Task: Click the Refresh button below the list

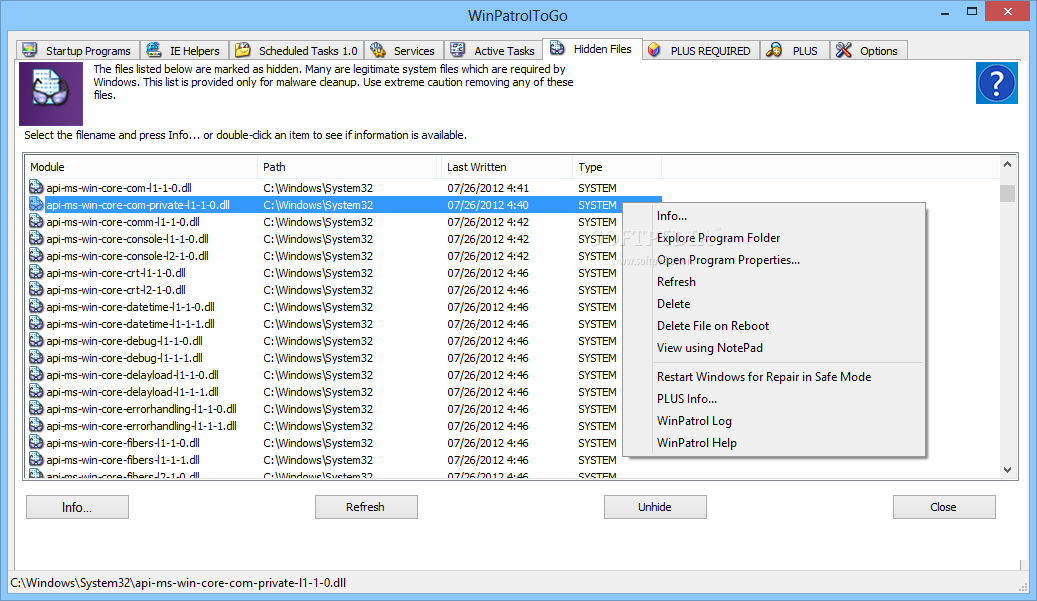Action: click(366, 507)
